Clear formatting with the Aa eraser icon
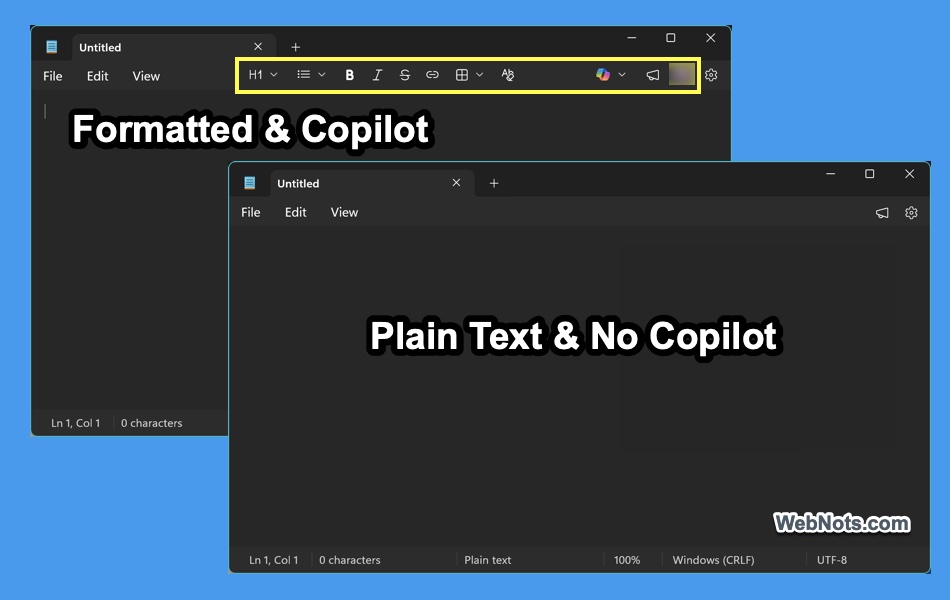950x600 pixels. click(x=508, y=75)
